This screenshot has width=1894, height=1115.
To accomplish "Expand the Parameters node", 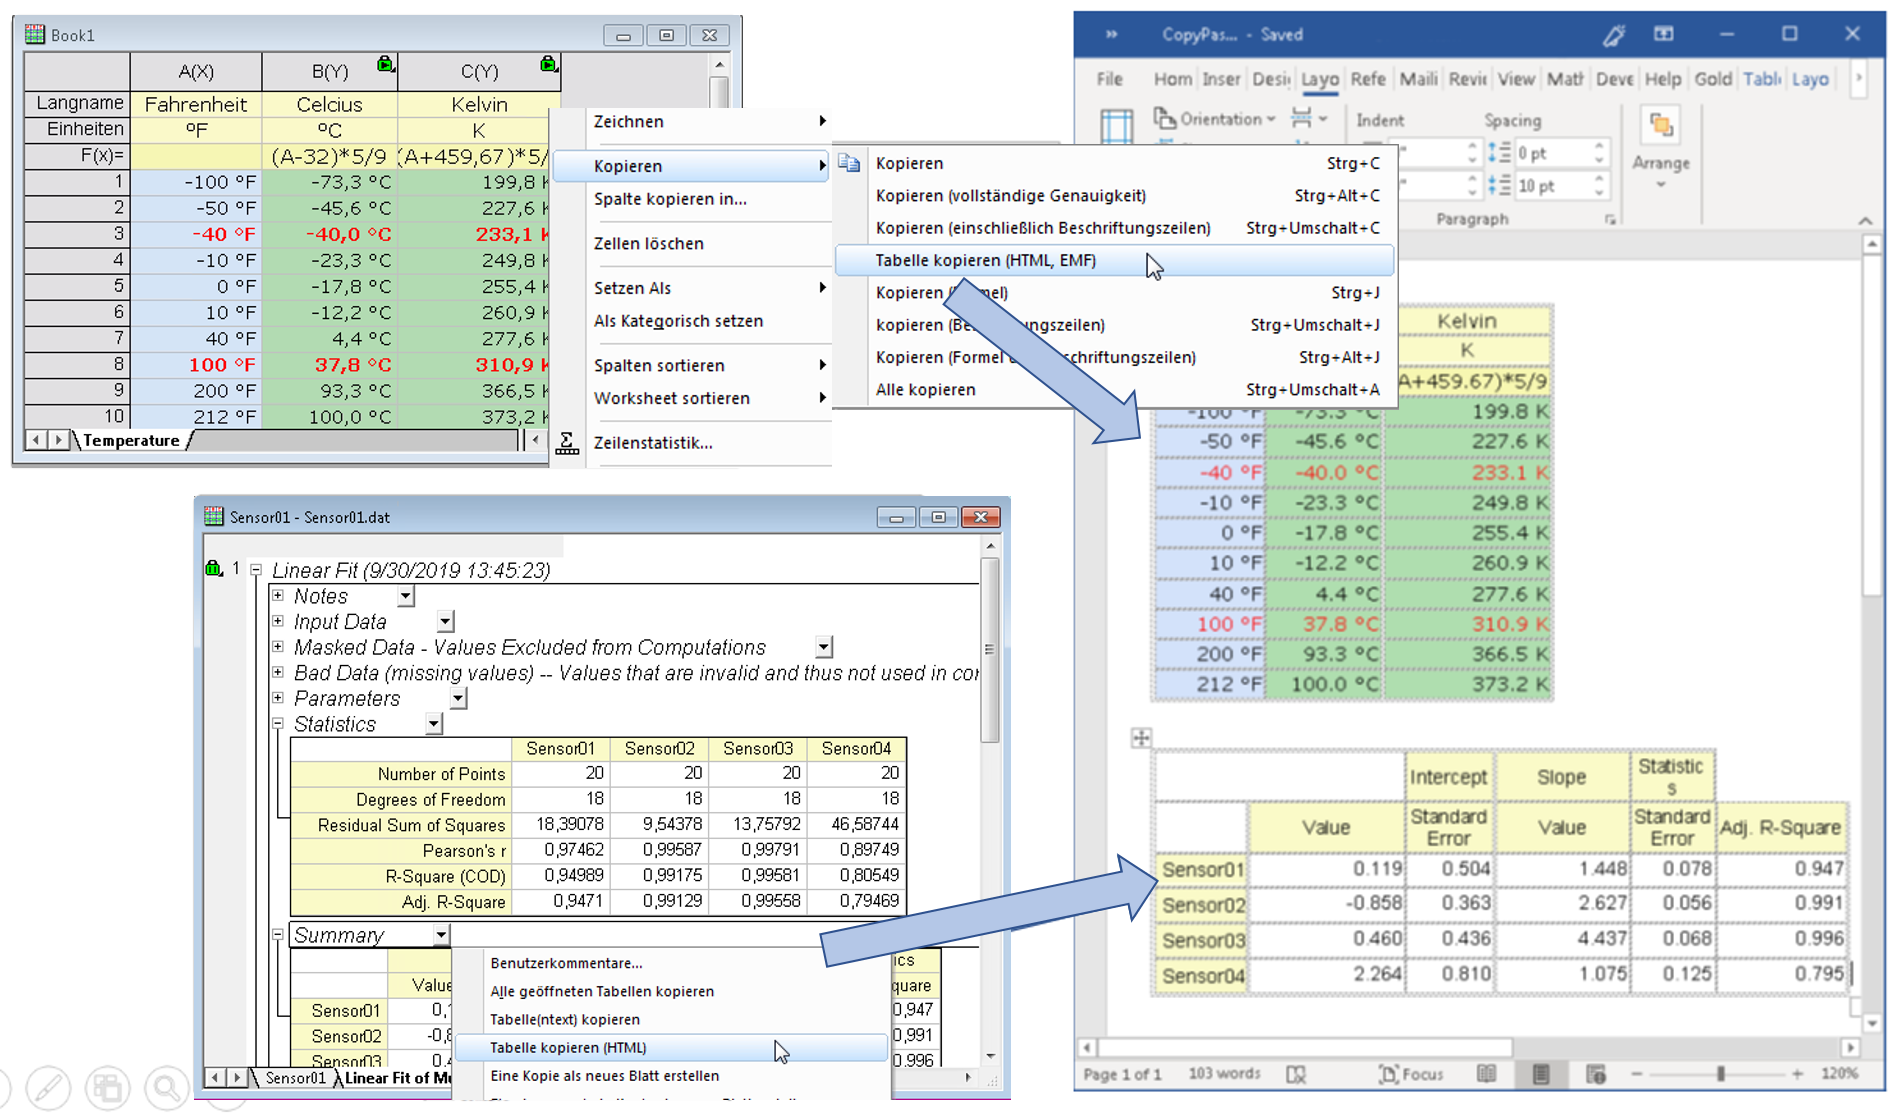I will pyautogui.click(x=278, y=698).
